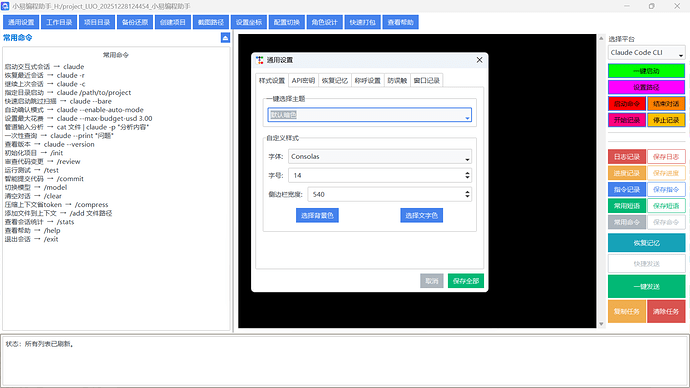Click the 截图路径 toolbar button

[211, 22]
